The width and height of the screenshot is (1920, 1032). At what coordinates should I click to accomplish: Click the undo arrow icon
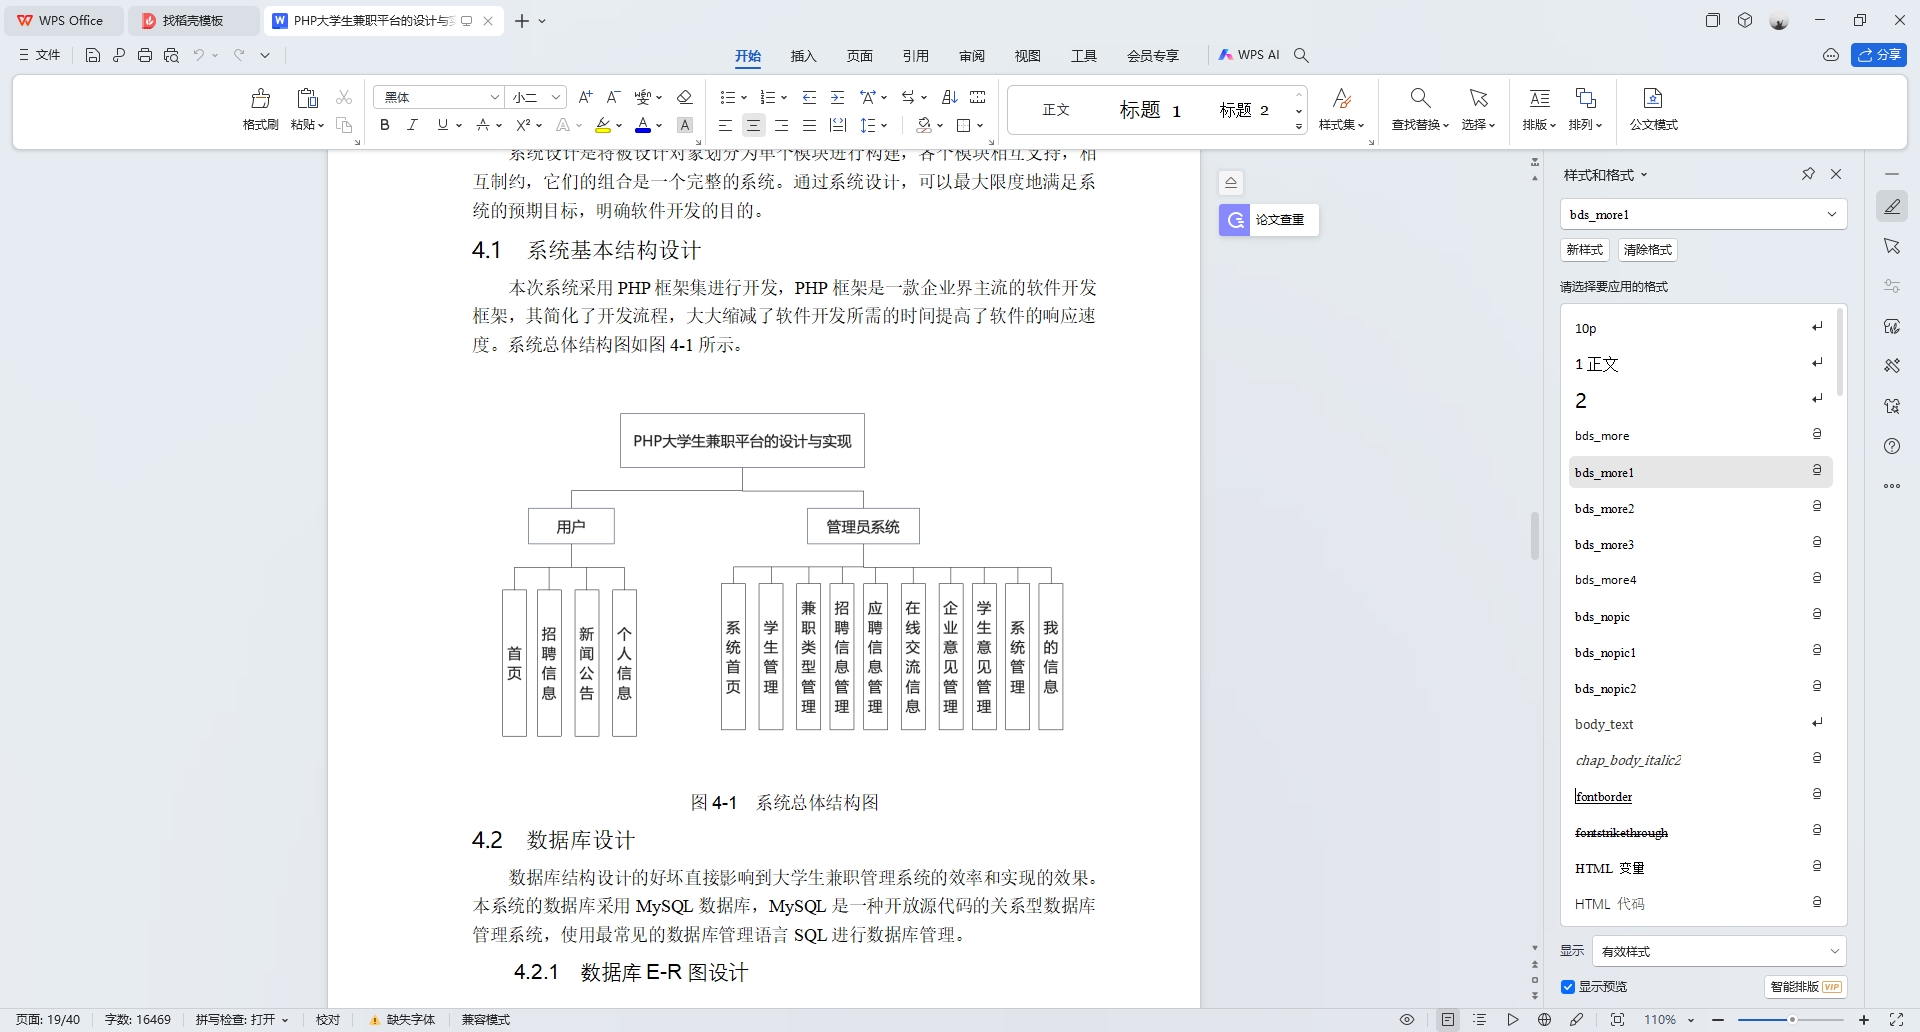(x=199, y=55)
